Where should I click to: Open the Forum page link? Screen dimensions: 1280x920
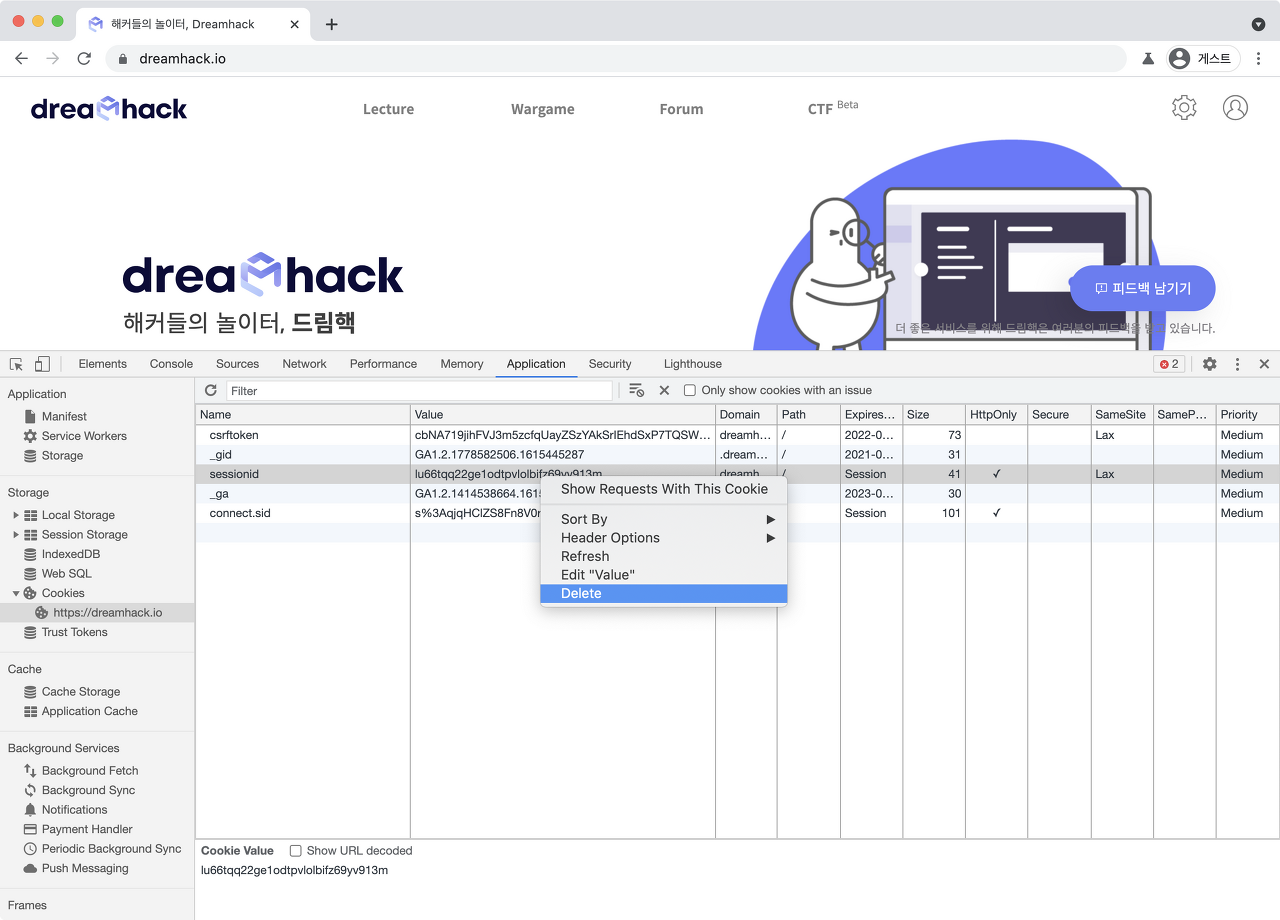[681, 109]
